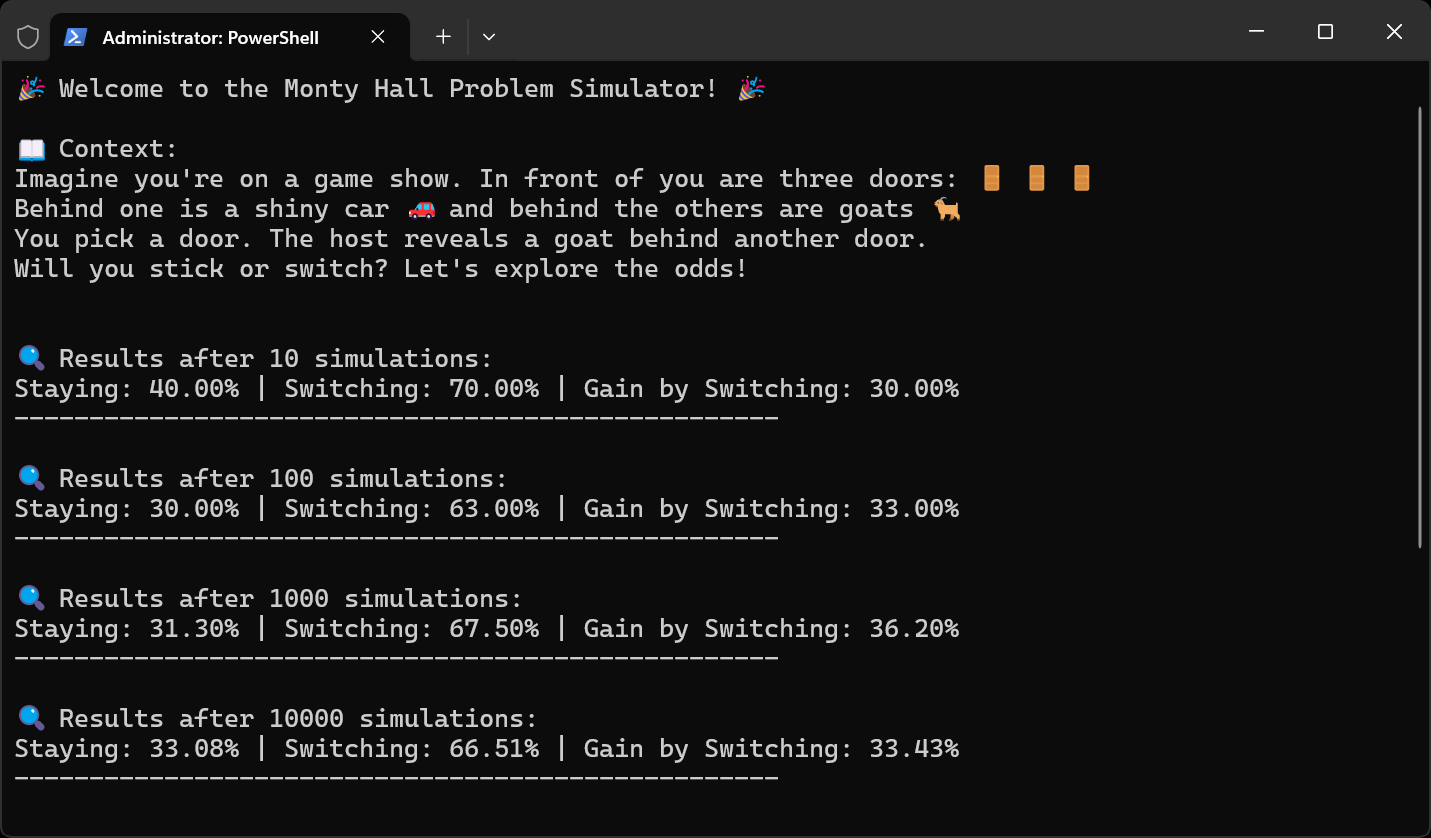Click the shield icon in title bar
The width and height of the screenshot is (1431, 838).
(x=28, y=37)
